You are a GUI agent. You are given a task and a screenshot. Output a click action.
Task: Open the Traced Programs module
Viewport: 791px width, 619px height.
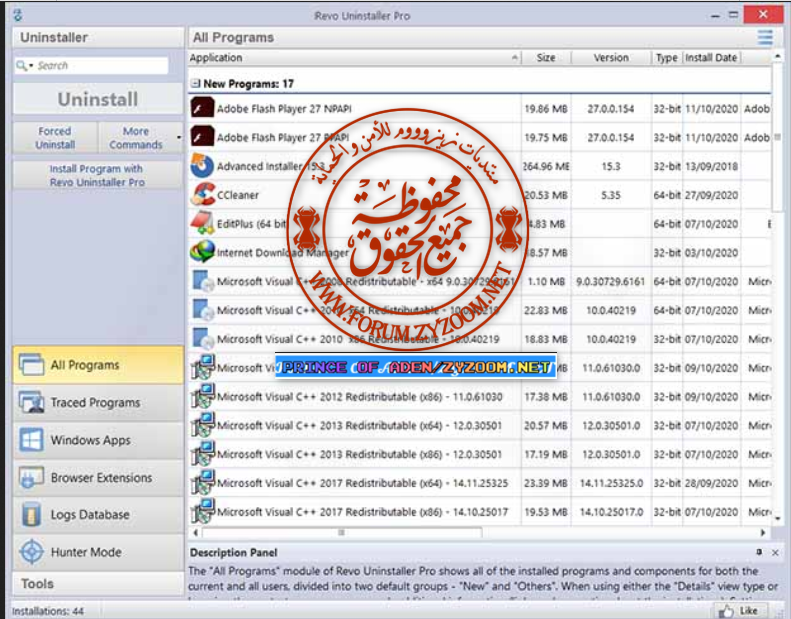click(98, 402)
